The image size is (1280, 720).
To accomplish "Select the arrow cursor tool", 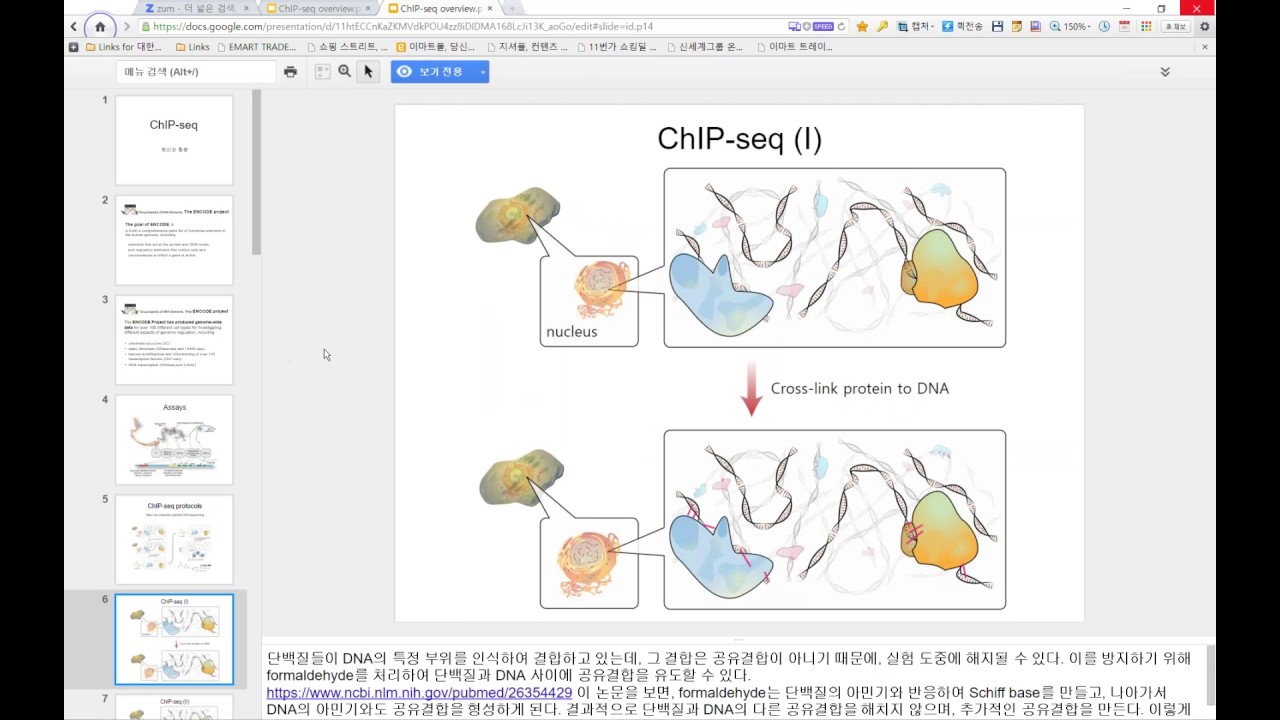I will point(368,72).
